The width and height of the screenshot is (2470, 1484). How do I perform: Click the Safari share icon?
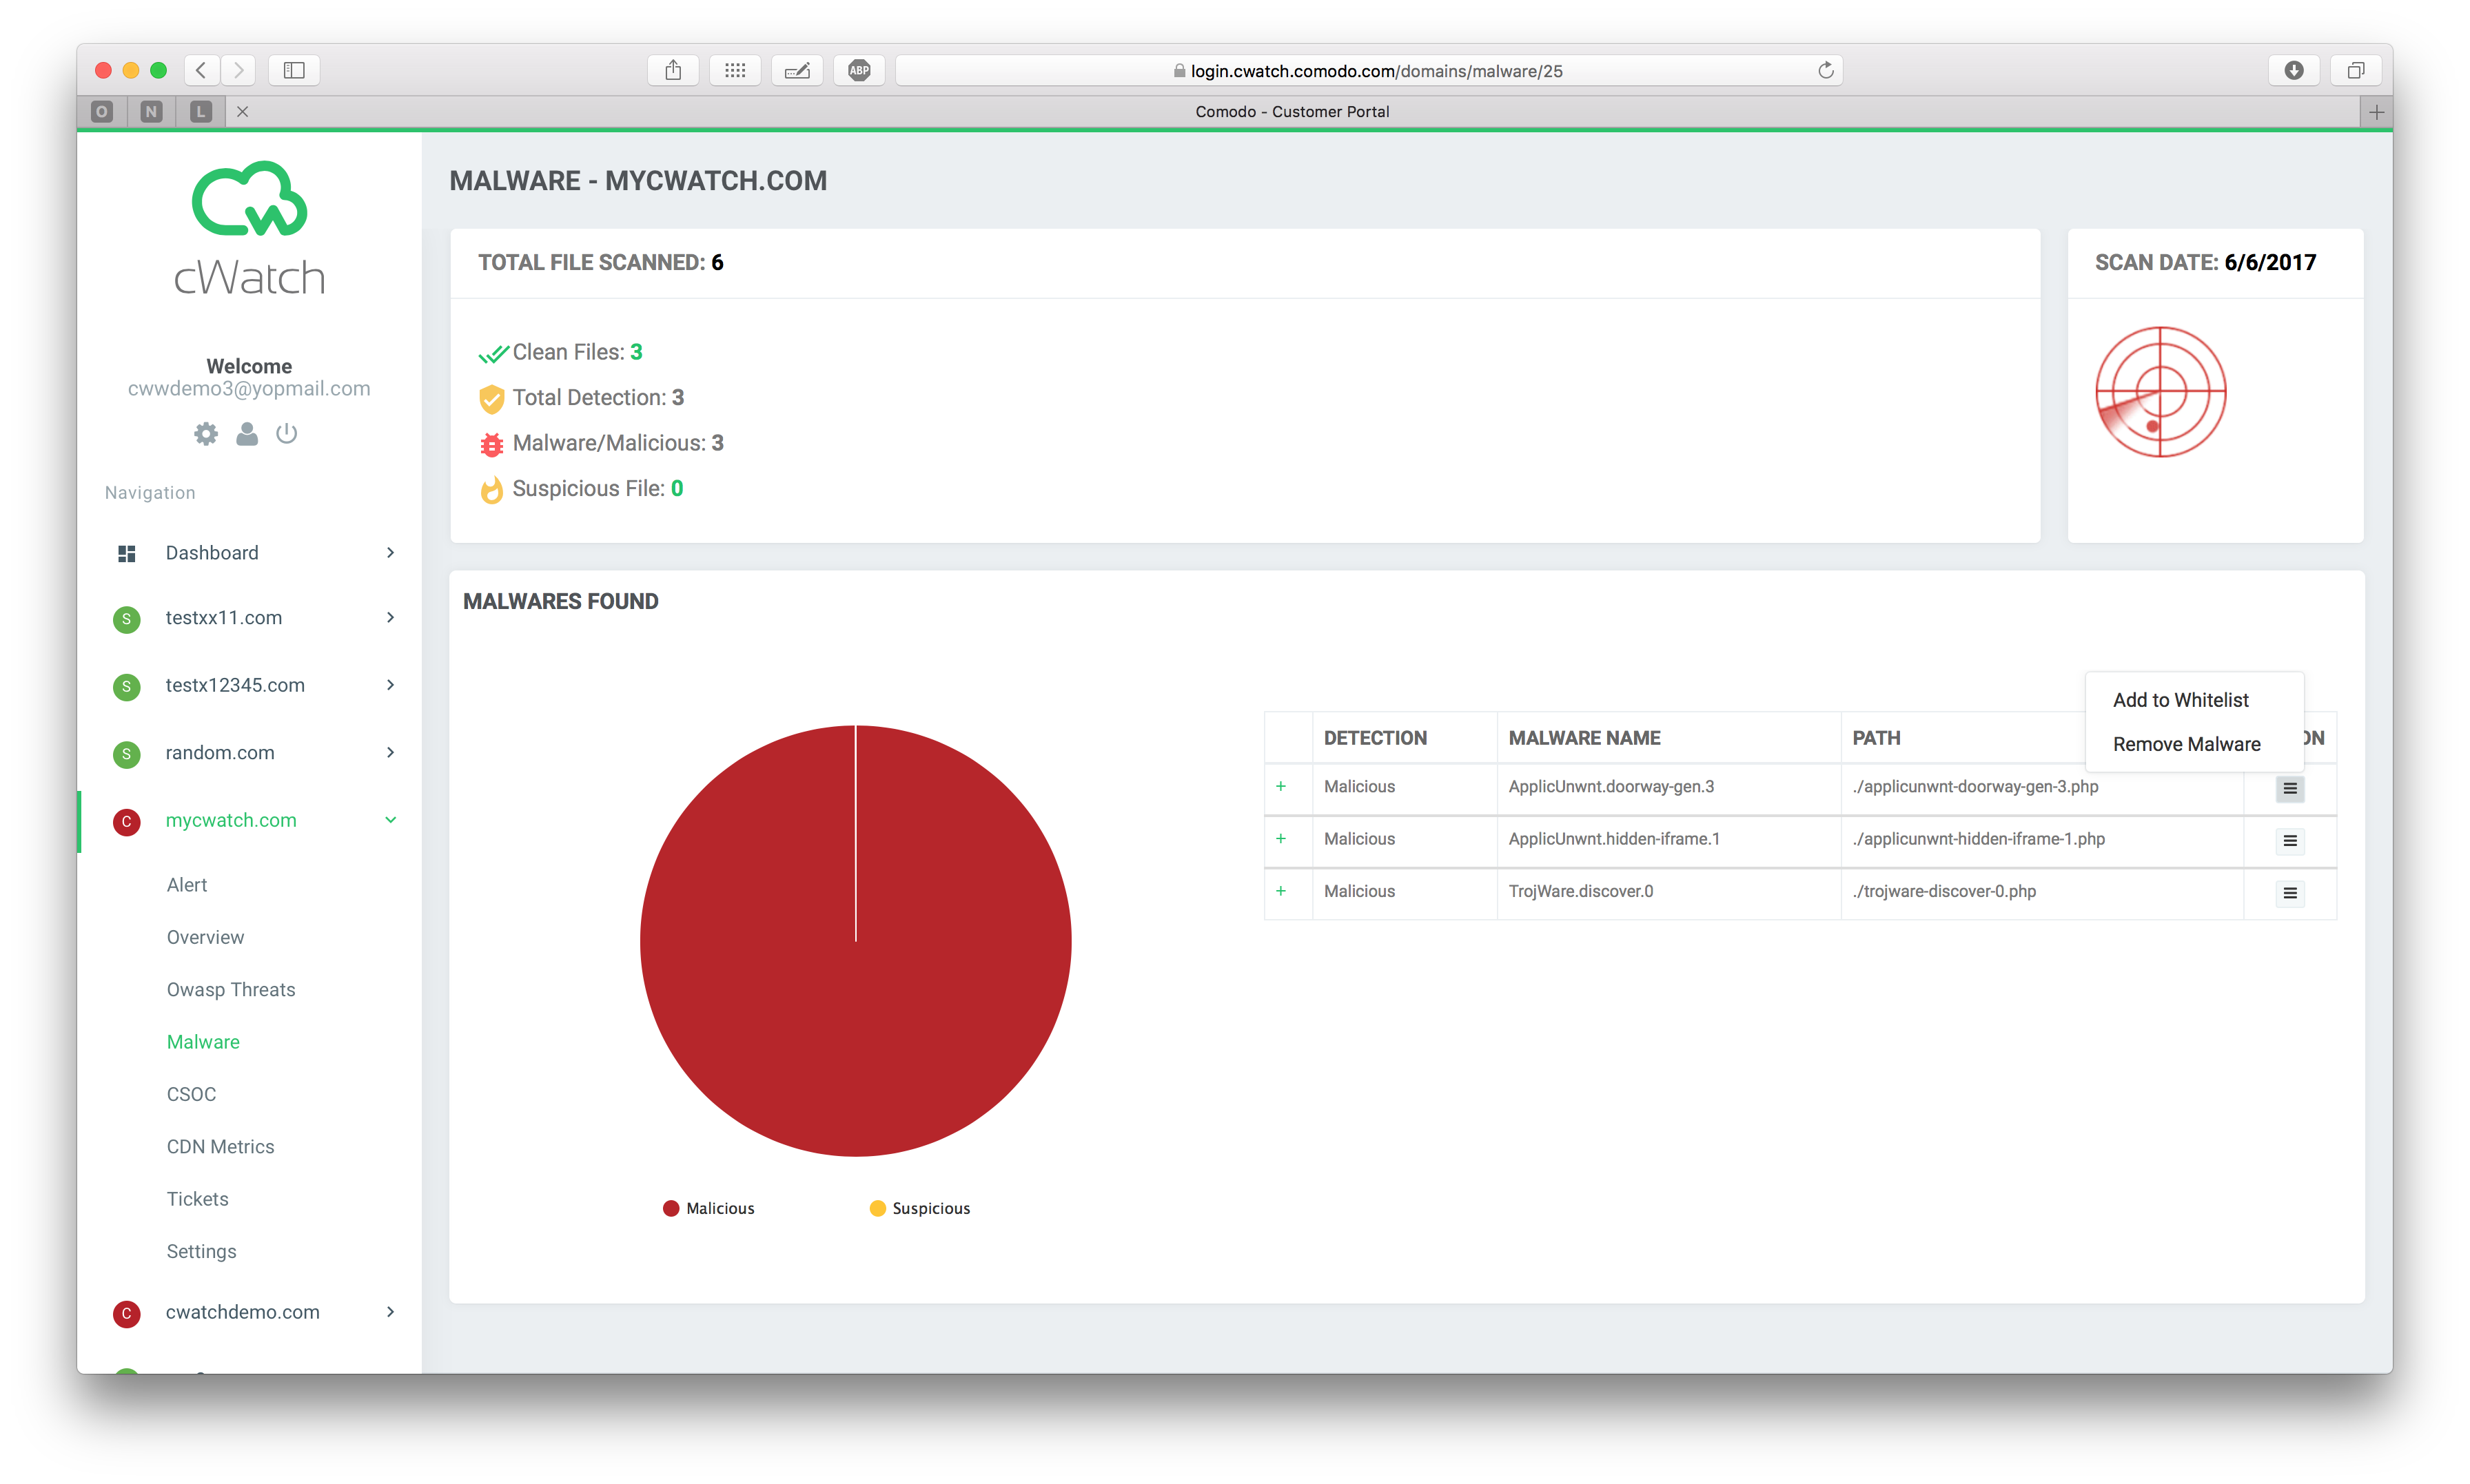click(x=673, y=70)
